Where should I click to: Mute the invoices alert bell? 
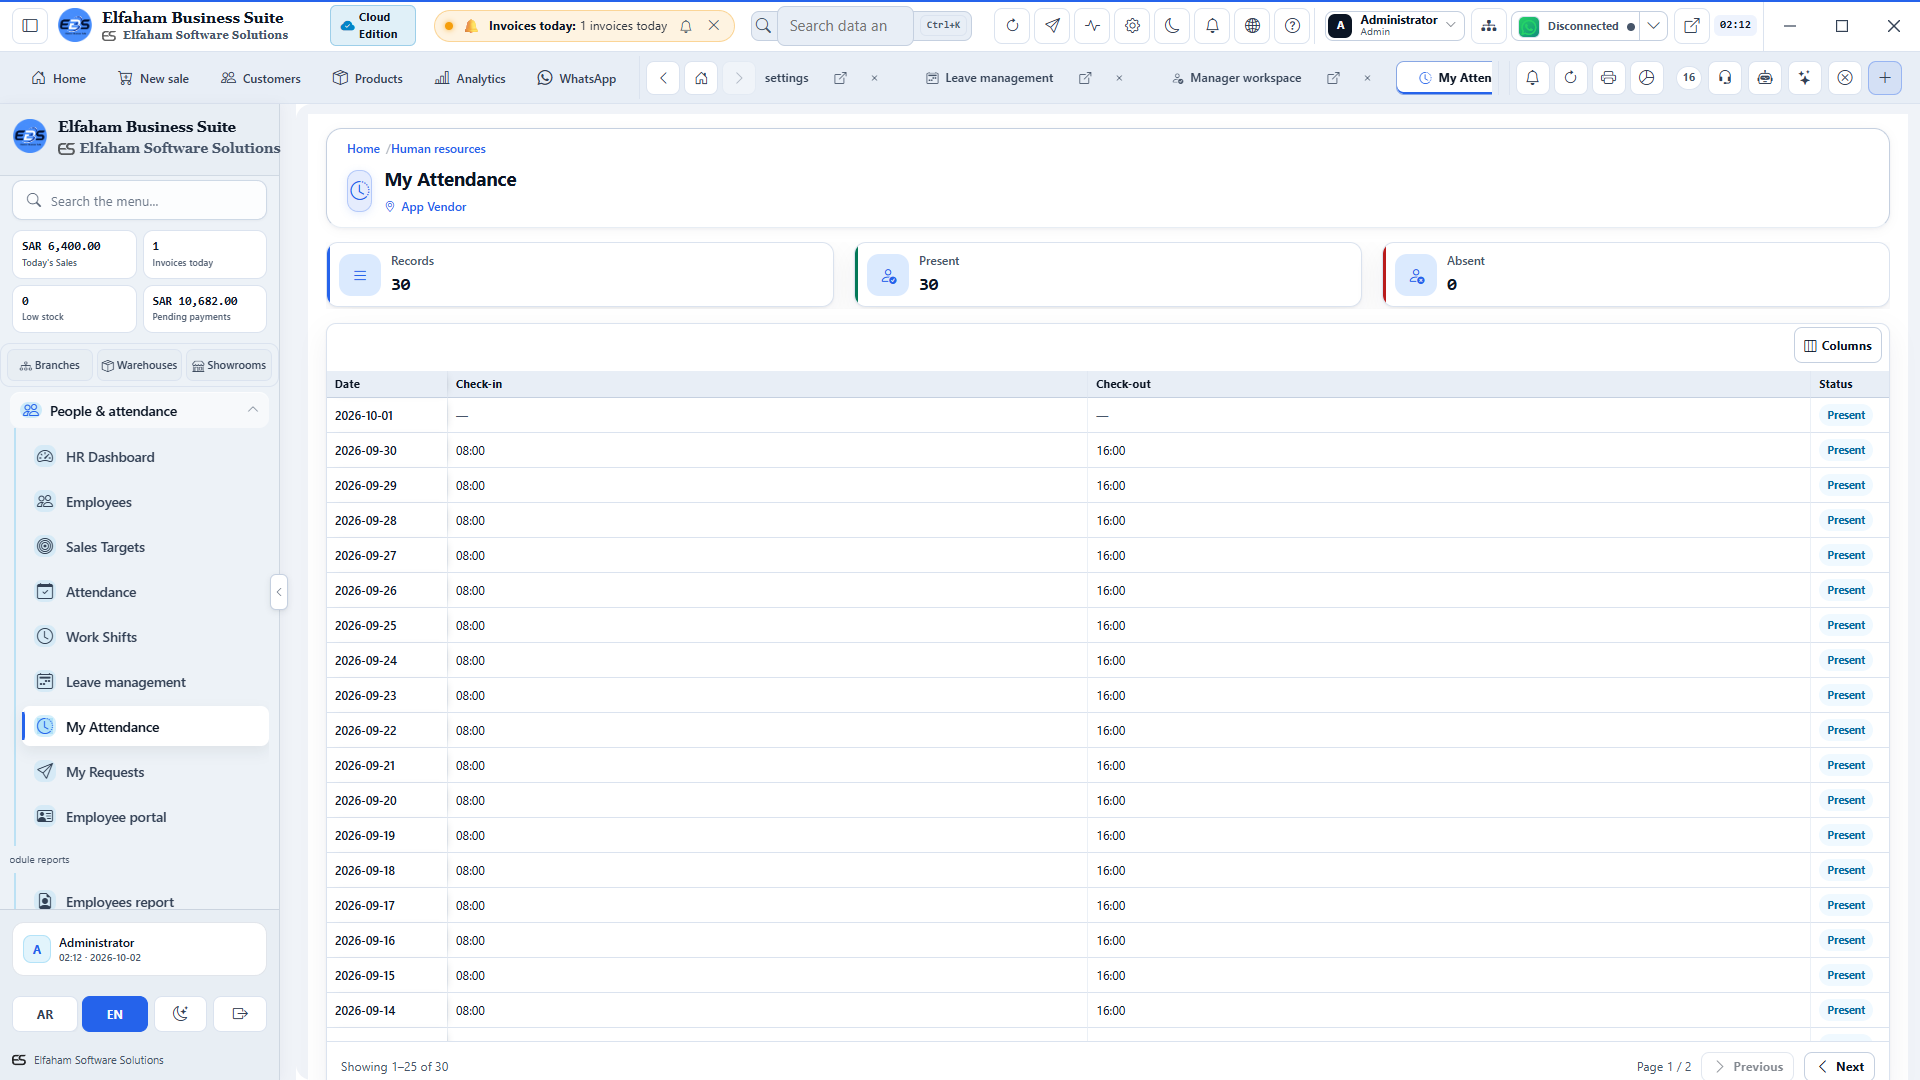pos(686,26)
